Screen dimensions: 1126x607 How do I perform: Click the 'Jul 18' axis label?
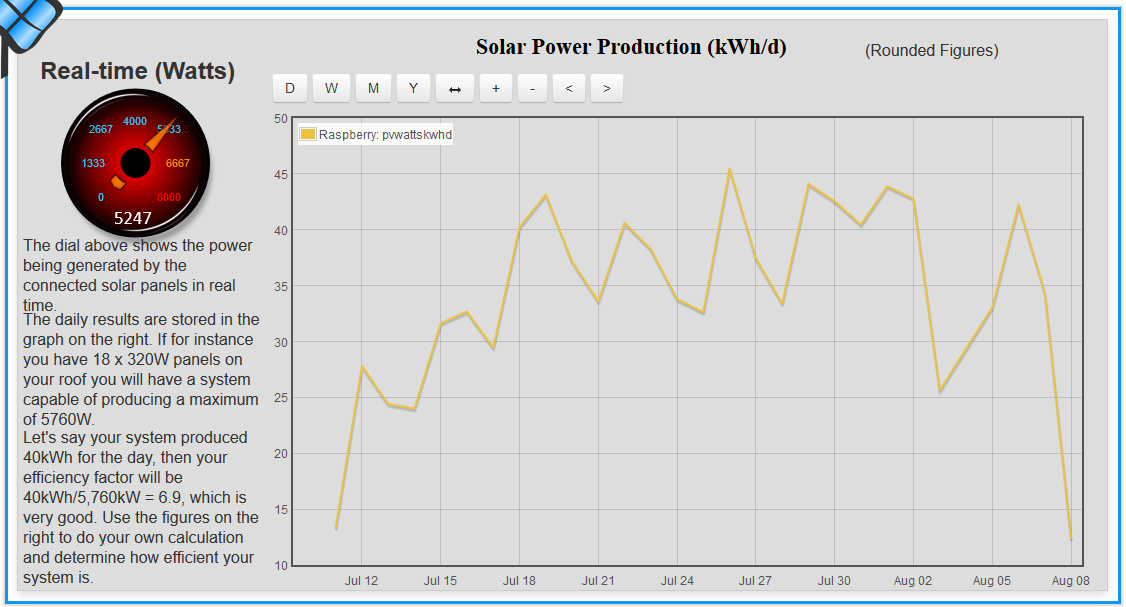(x=519, y=580)
